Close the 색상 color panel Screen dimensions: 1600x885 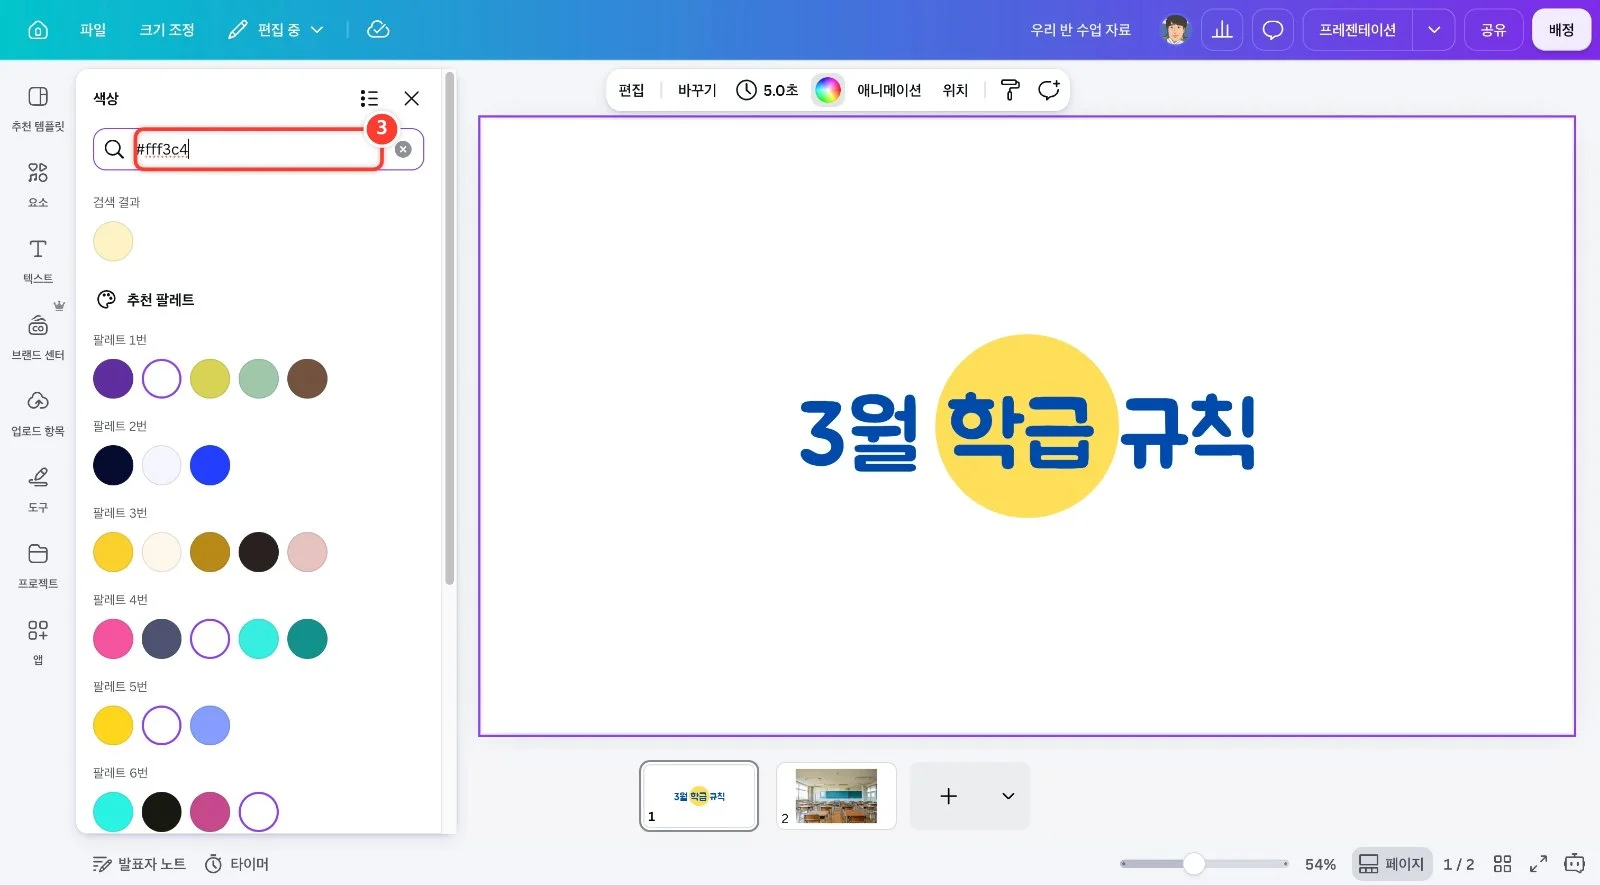(x=411, y=98)
